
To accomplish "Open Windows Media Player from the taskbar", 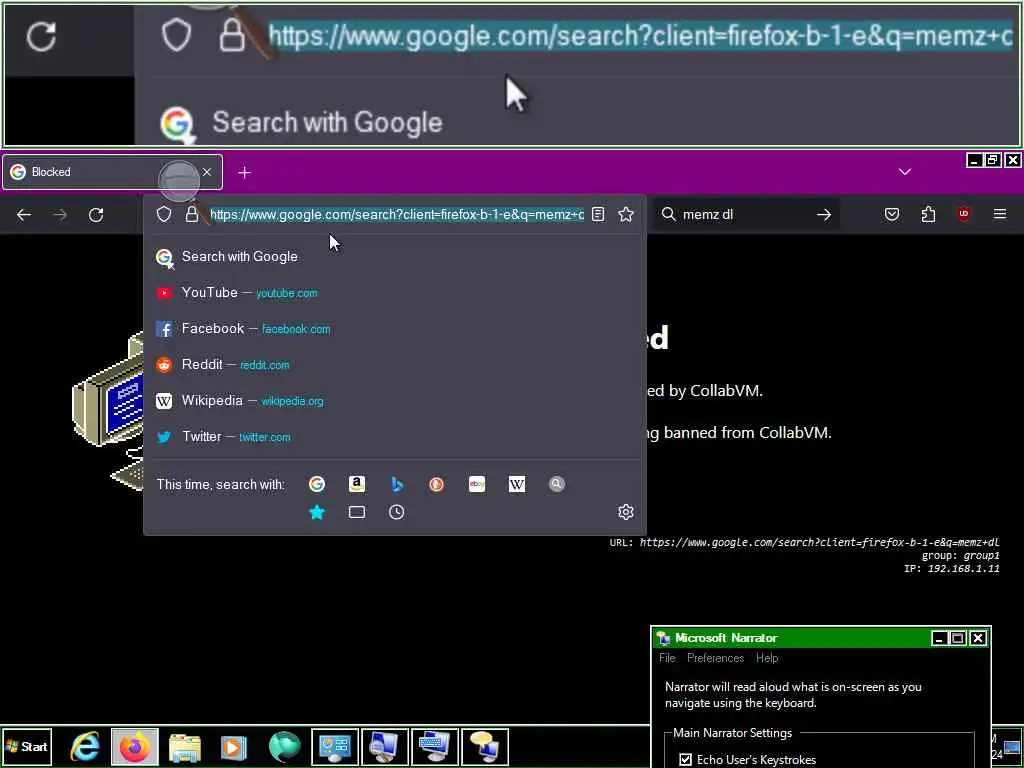I will (x=234, y=746).
